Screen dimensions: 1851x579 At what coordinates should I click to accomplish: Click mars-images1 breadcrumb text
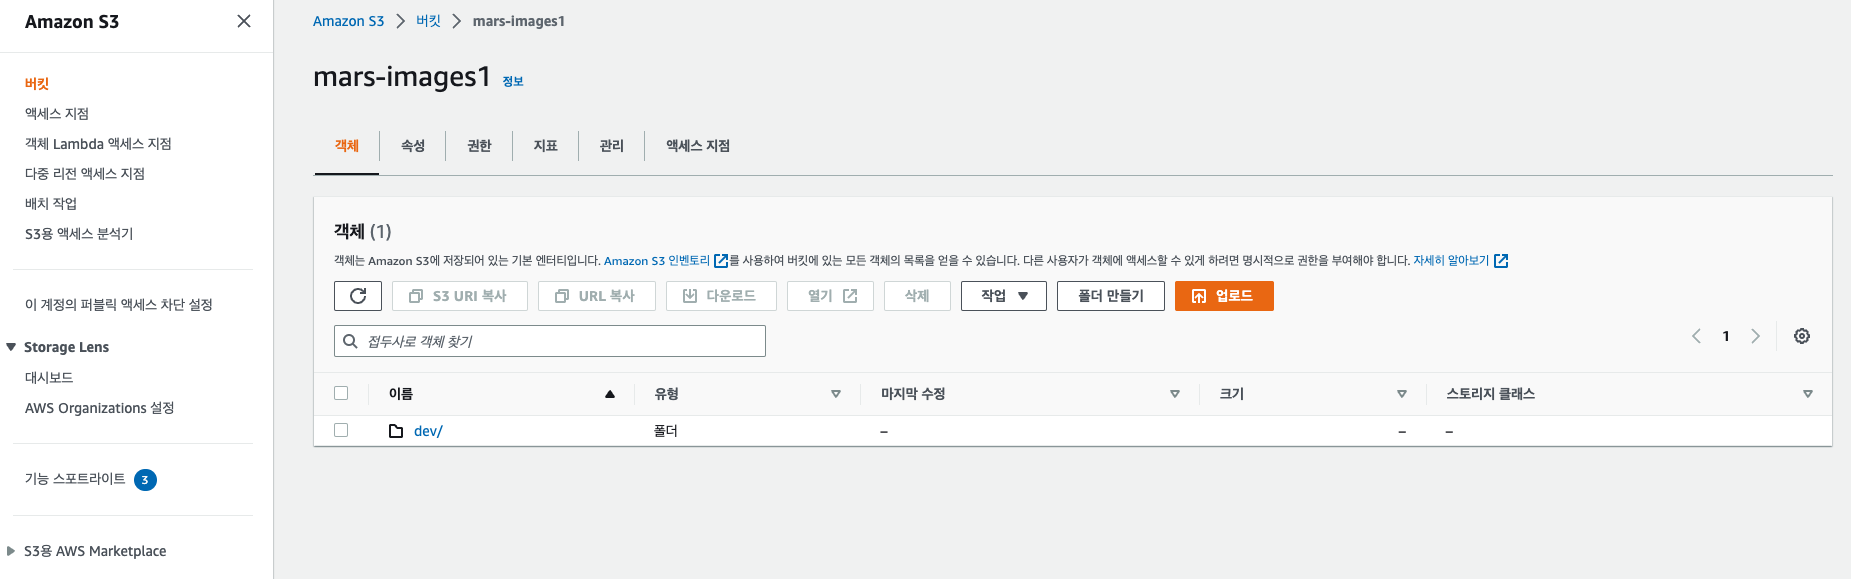519,21
